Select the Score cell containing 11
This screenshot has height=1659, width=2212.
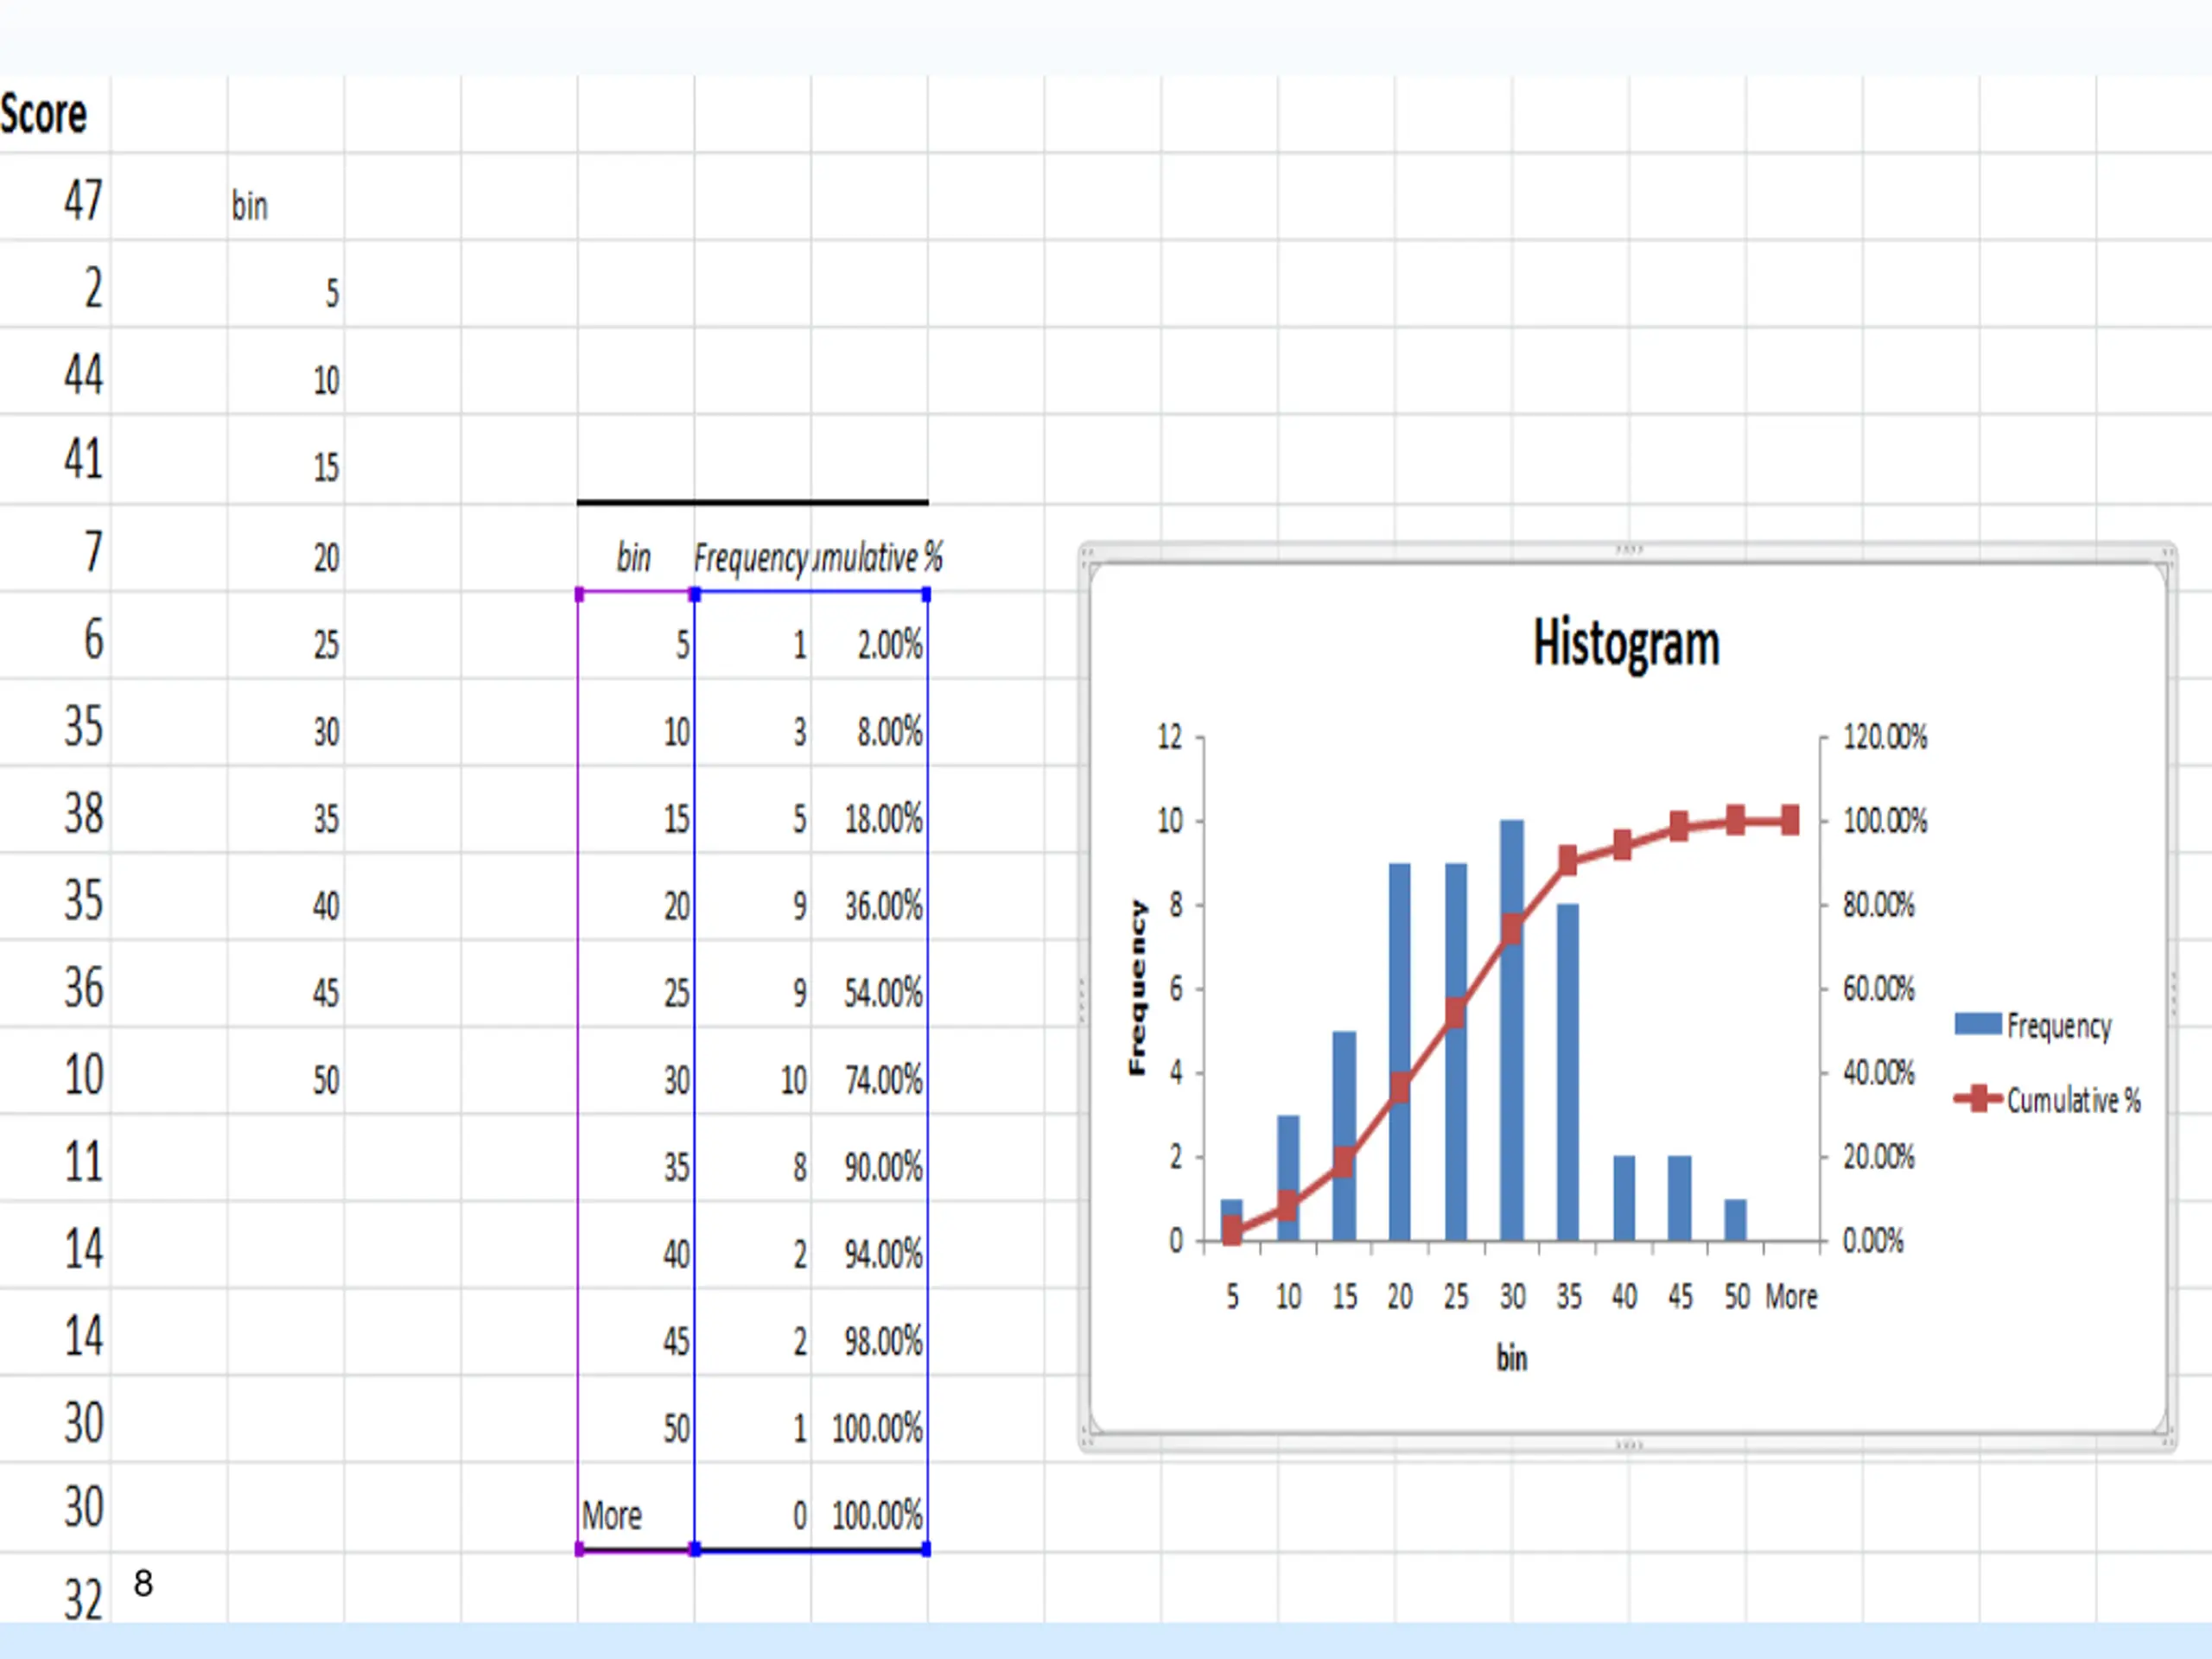point(55,1159)
